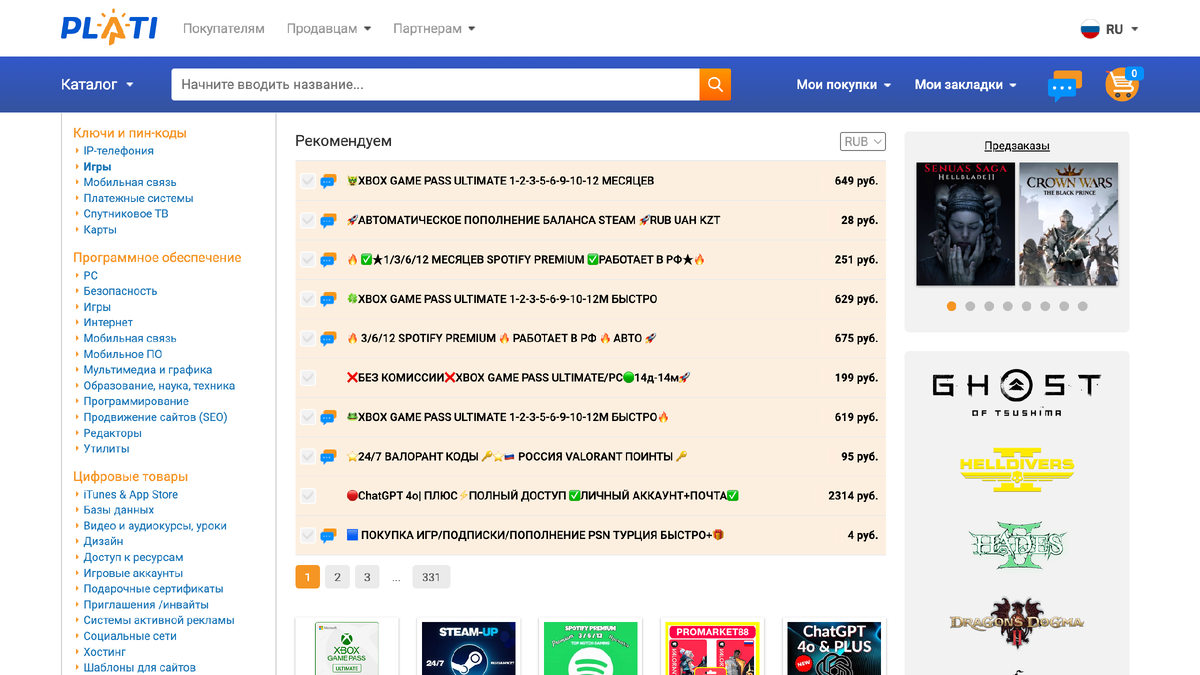1200x675 pixels.
Task: Click the Russian flag icon
Action: click(1090, 29)
